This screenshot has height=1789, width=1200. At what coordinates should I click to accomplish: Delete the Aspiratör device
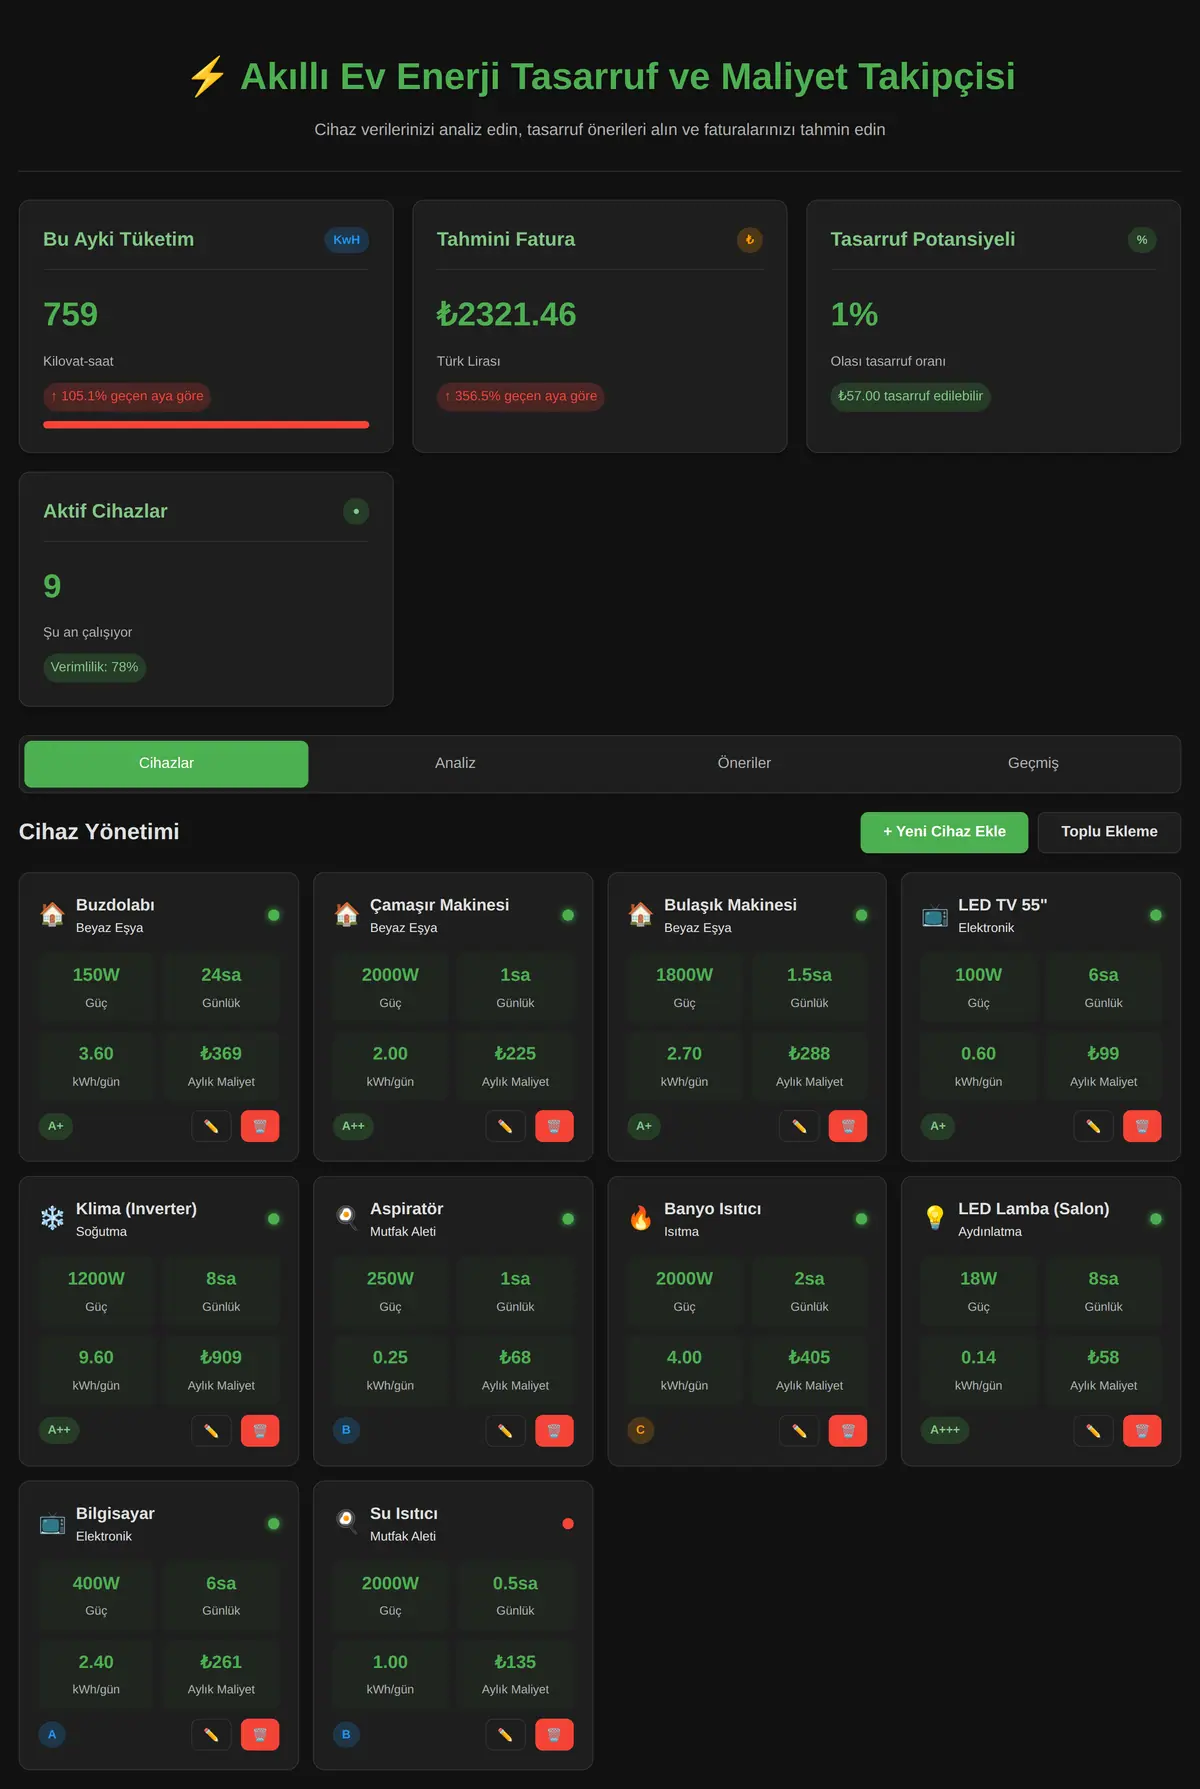[554, 1431]
